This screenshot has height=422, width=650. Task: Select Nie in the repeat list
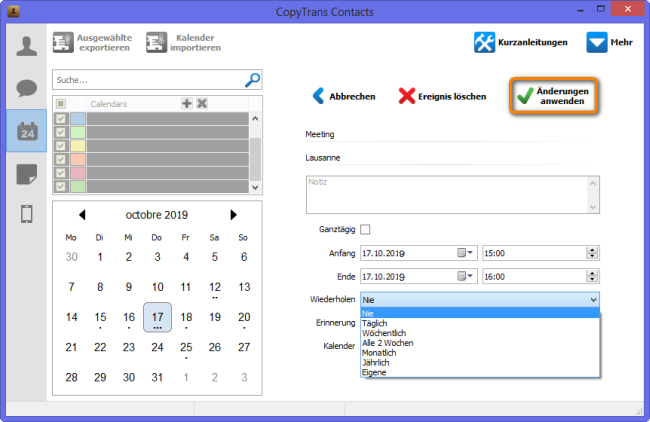(480, 313)
